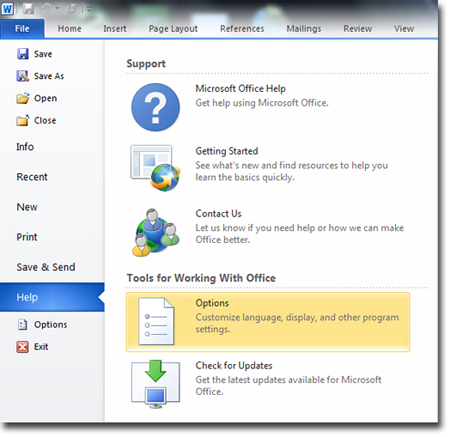Click the Save As icon in sidebar
This screenshot has width=450, height=437.
pyautogui.click(x=23, y=76)
